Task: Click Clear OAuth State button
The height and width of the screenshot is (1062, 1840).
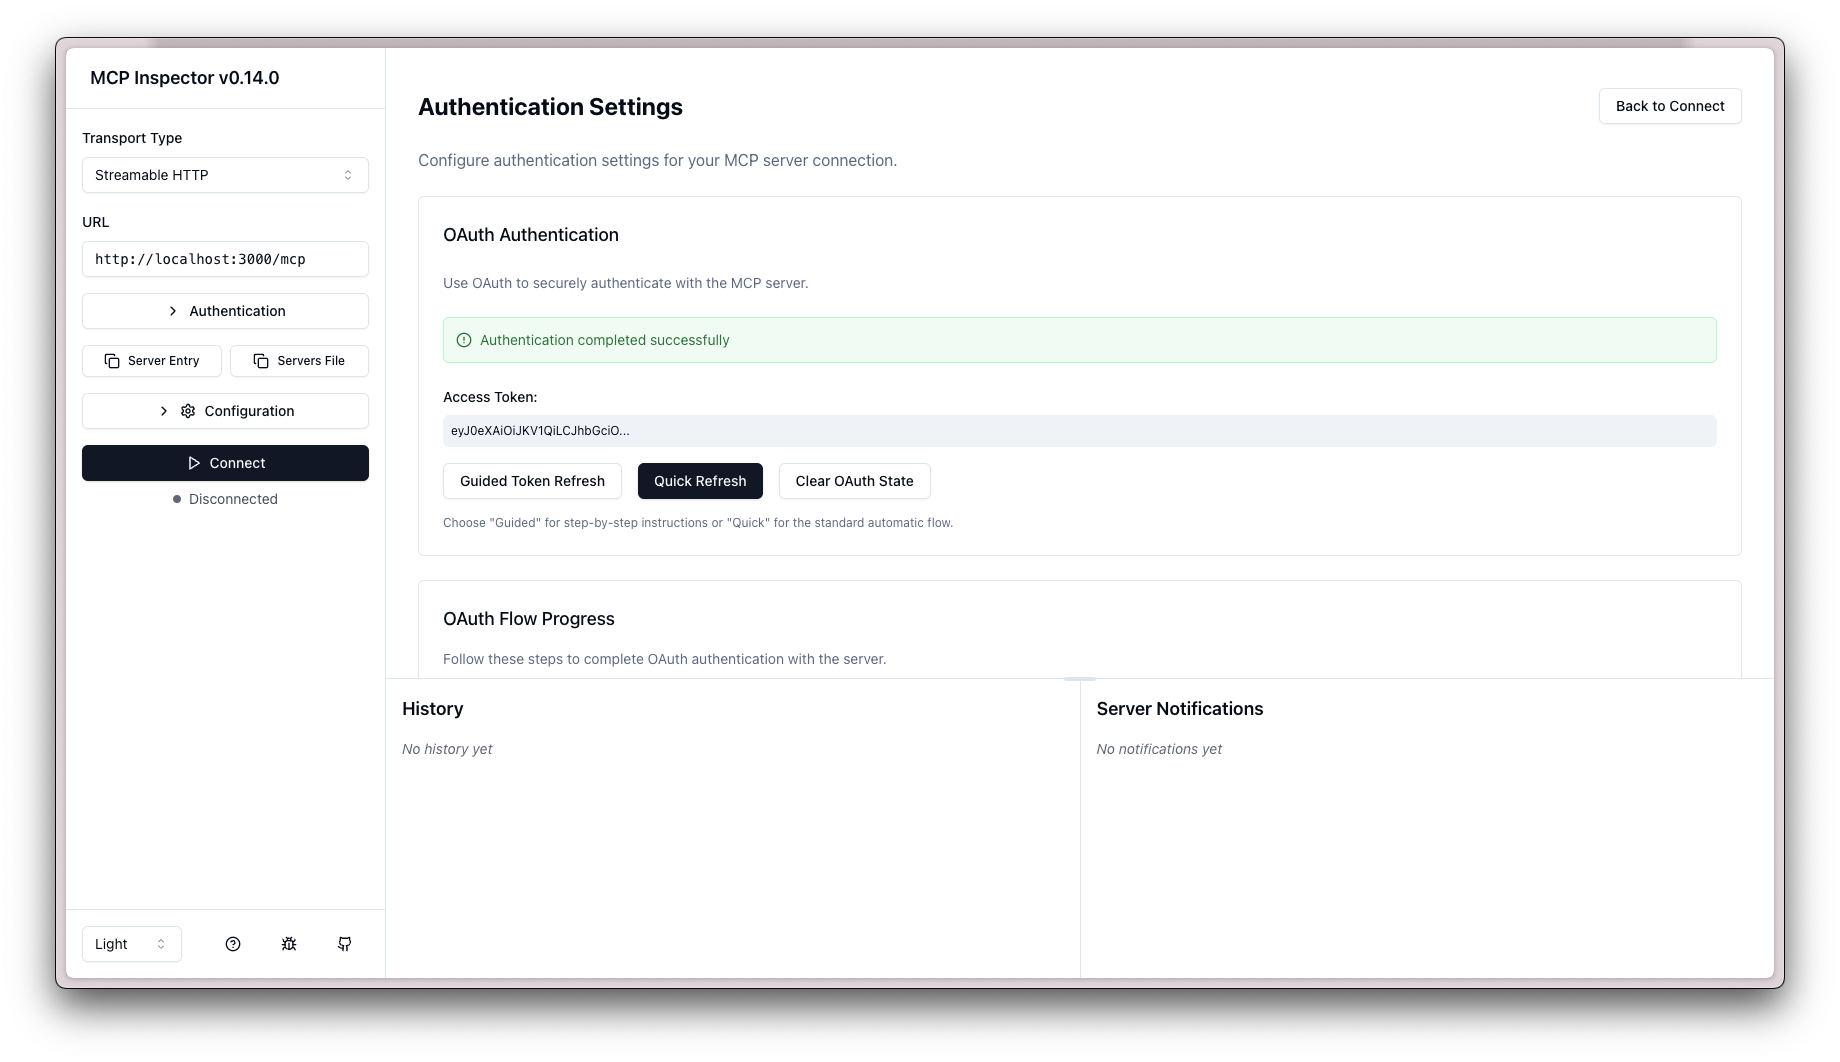Action: pos(854,481)
